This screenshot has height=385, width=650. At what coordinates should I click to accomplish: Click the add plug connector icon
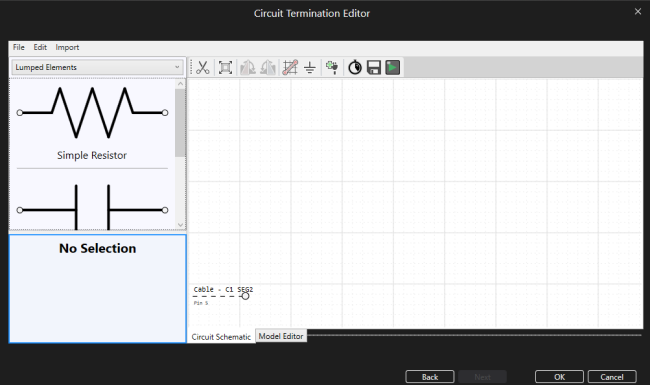[x=332, y=67]
